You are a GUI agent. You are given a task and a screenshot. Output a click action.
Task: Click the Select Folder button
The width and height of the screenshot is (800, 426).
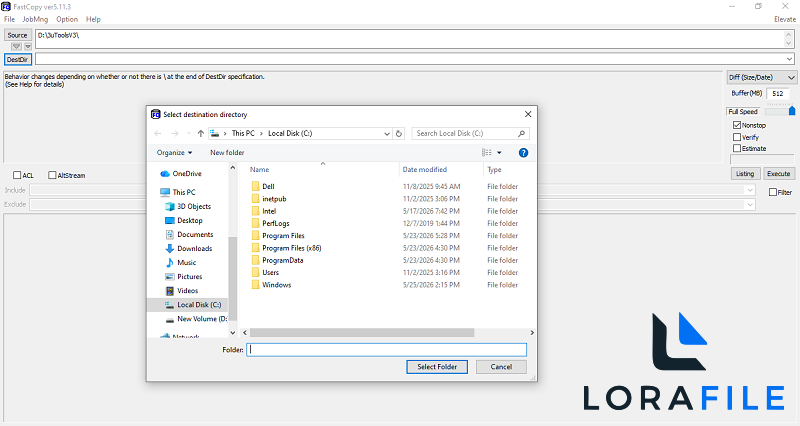click(x=437, y=366)
